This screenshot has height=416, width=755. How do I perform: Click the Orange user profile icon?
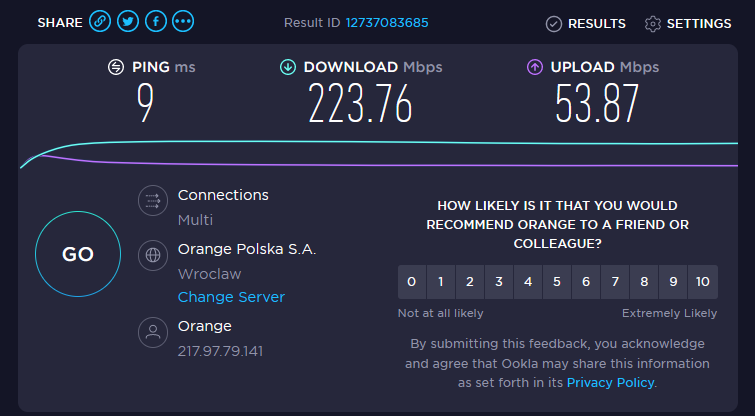tap(153, 333)
